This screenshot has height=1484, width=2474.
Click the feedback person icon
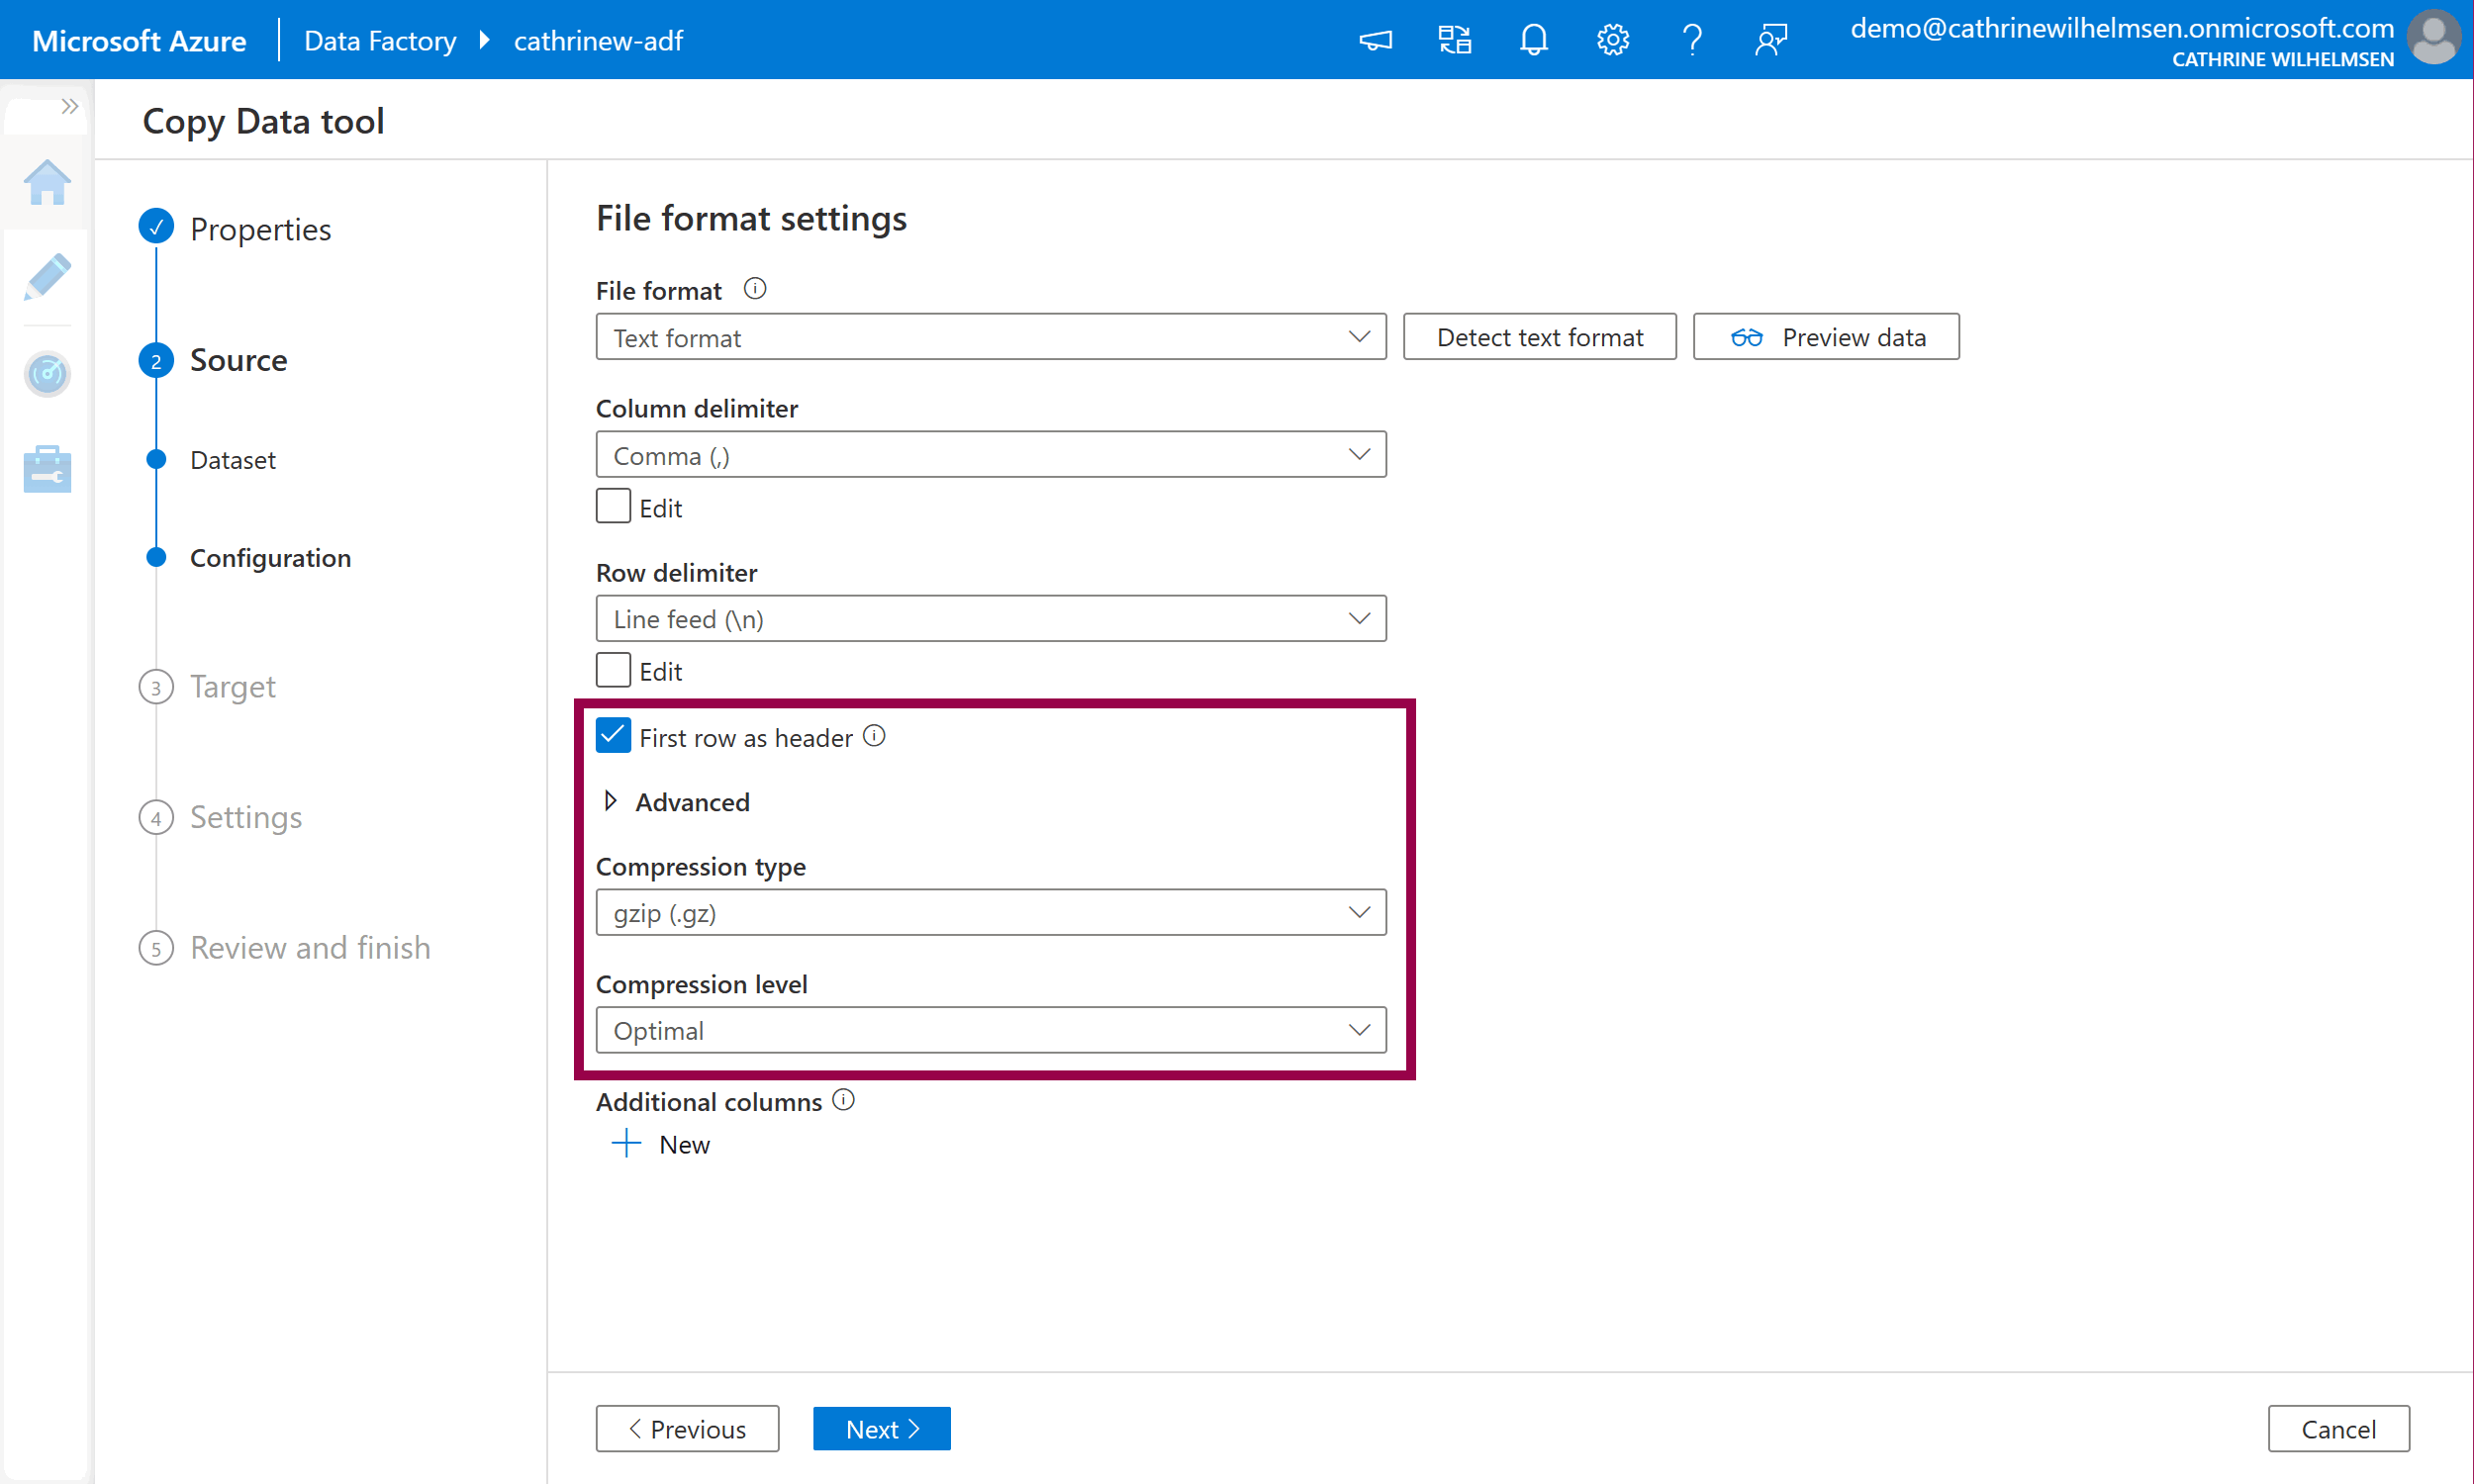click(1770, 40)
